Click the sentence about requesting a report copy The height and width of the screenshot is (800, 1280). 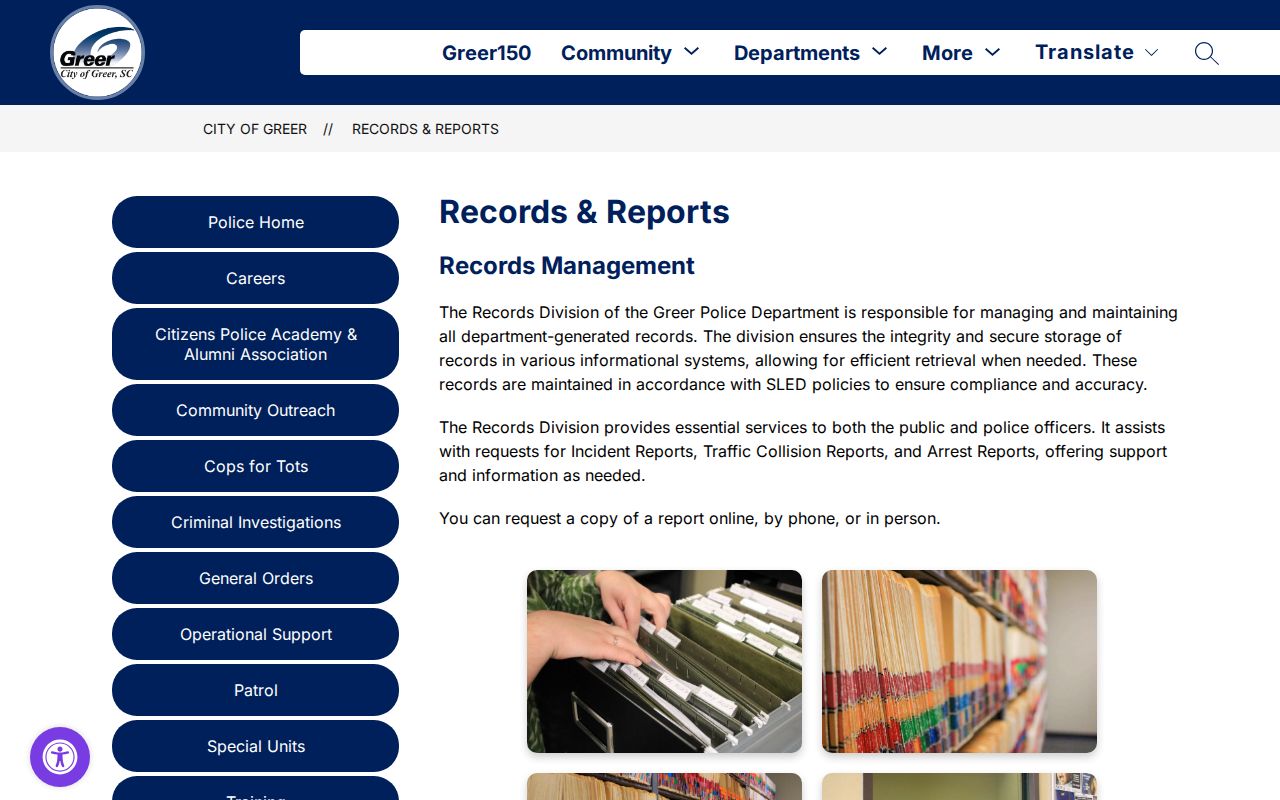(x=690, y=519)
